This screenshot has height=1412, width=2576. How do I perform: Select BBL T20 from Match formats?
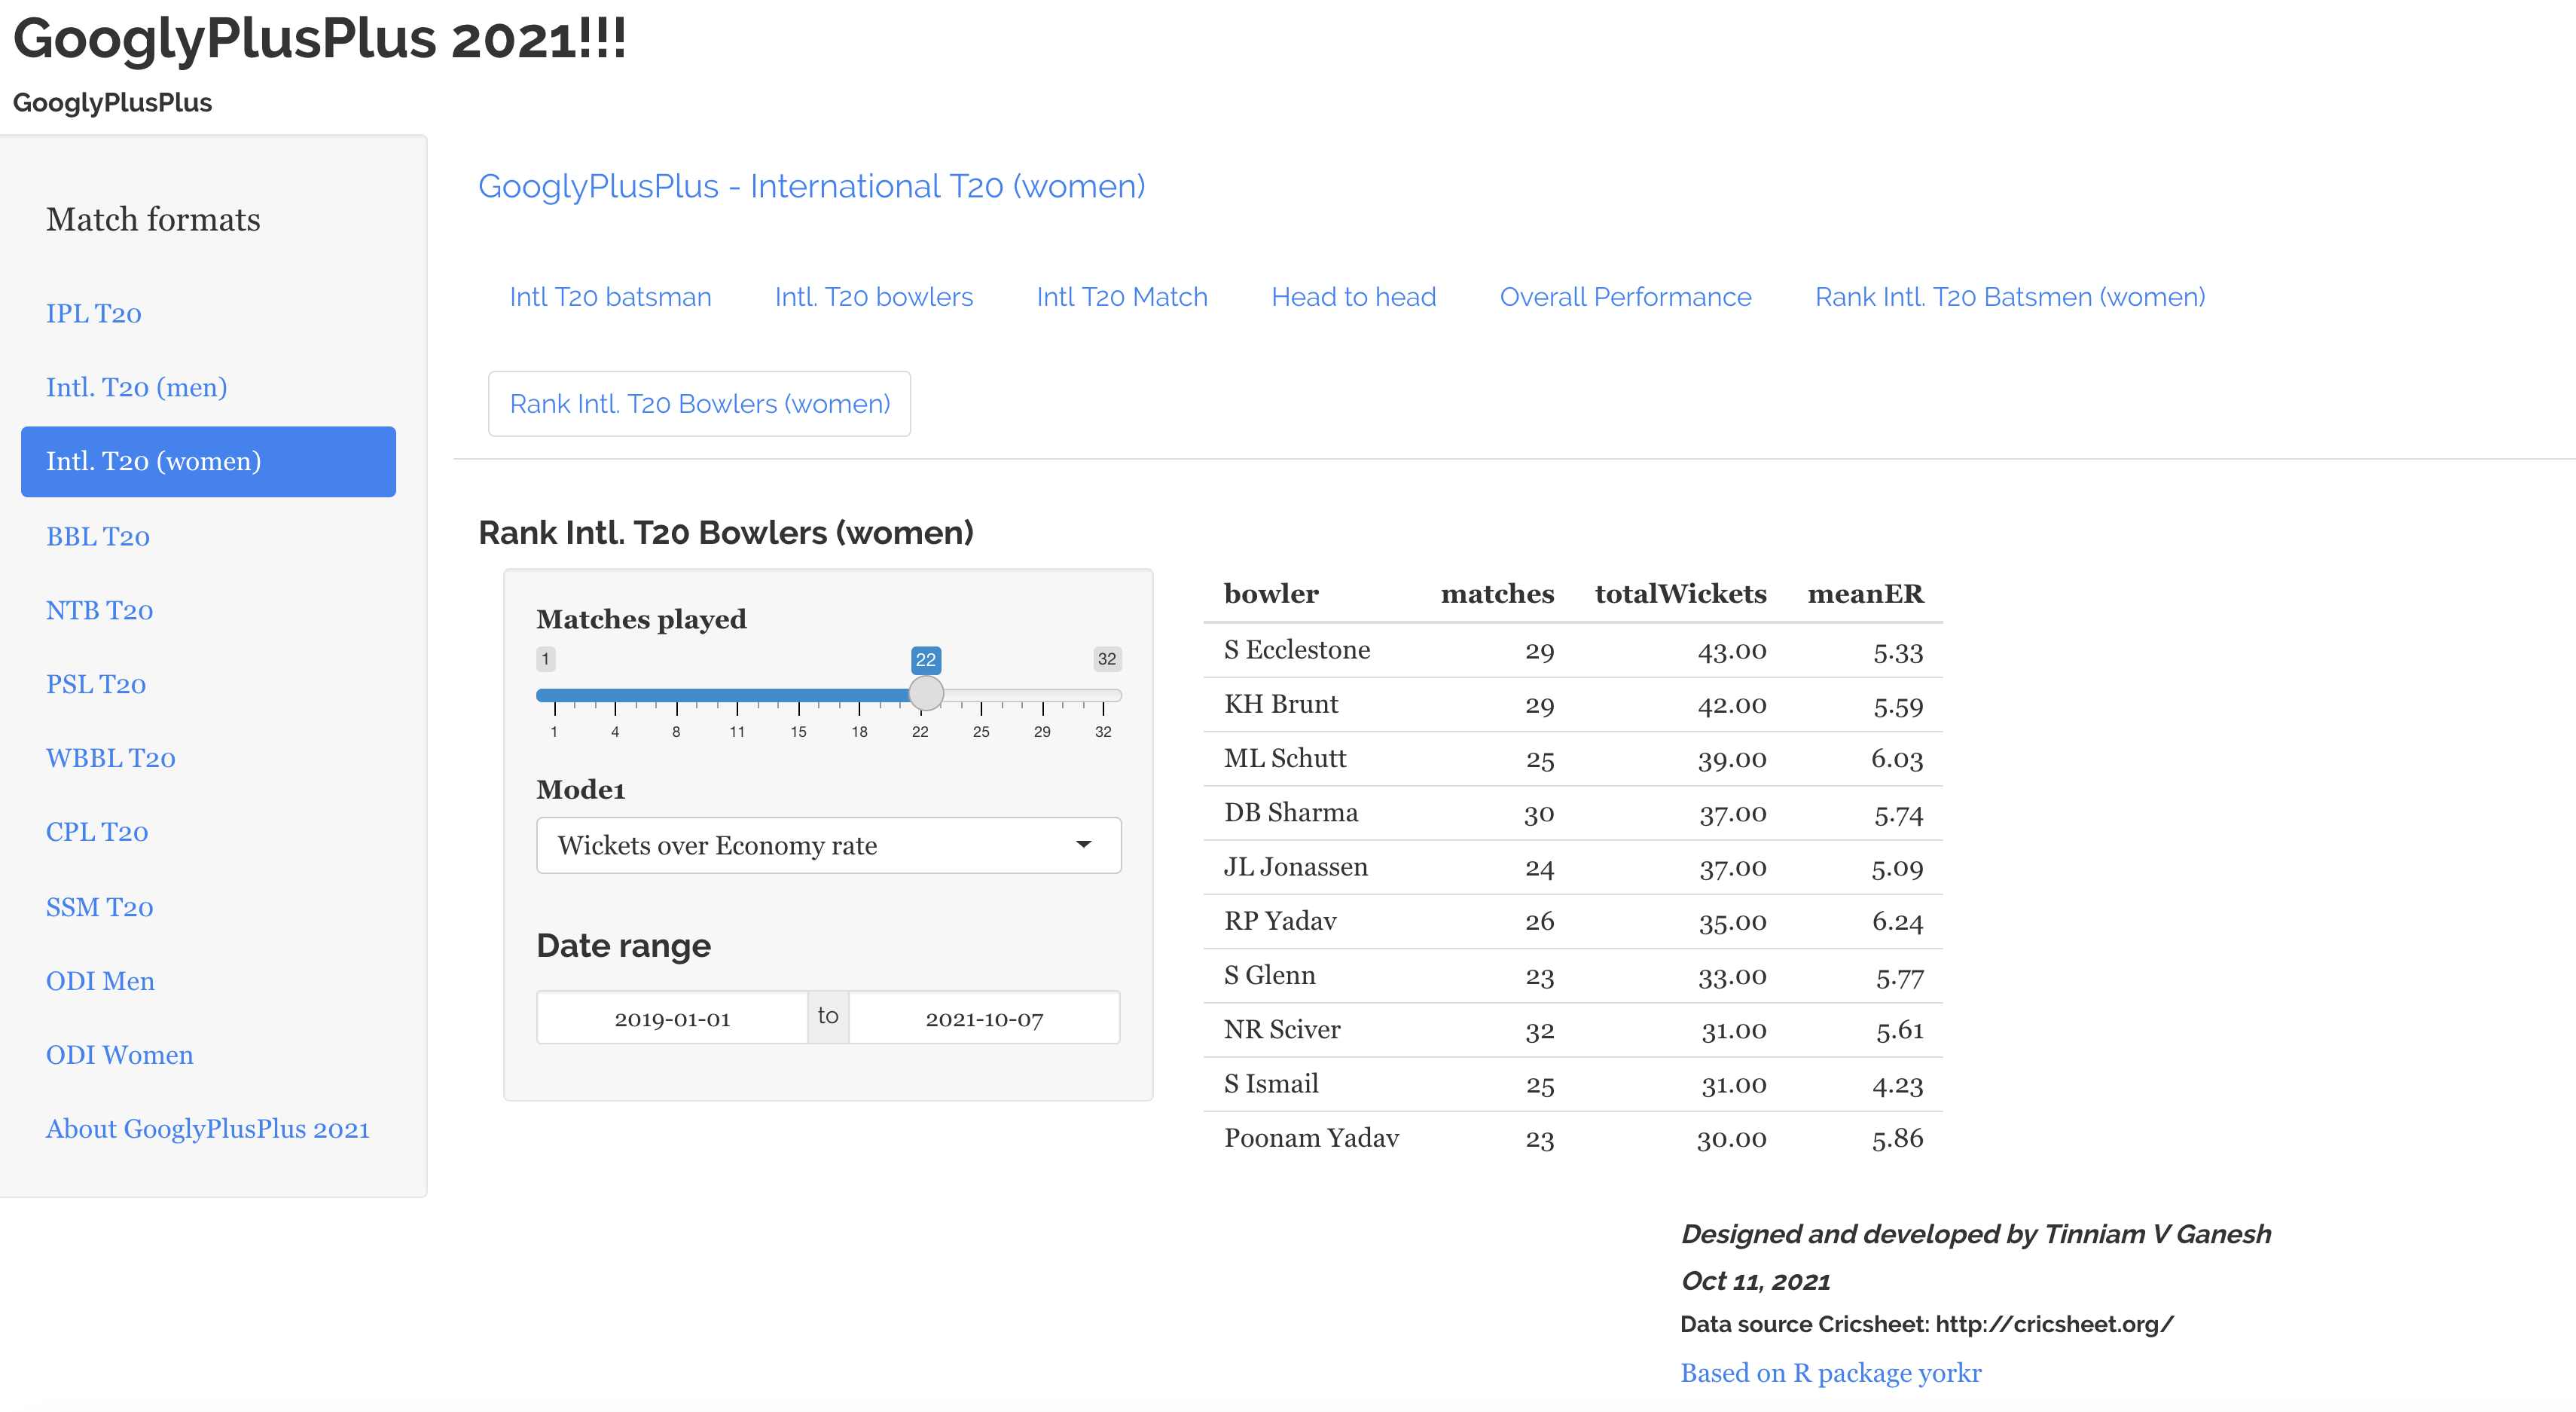pos(98,537)
